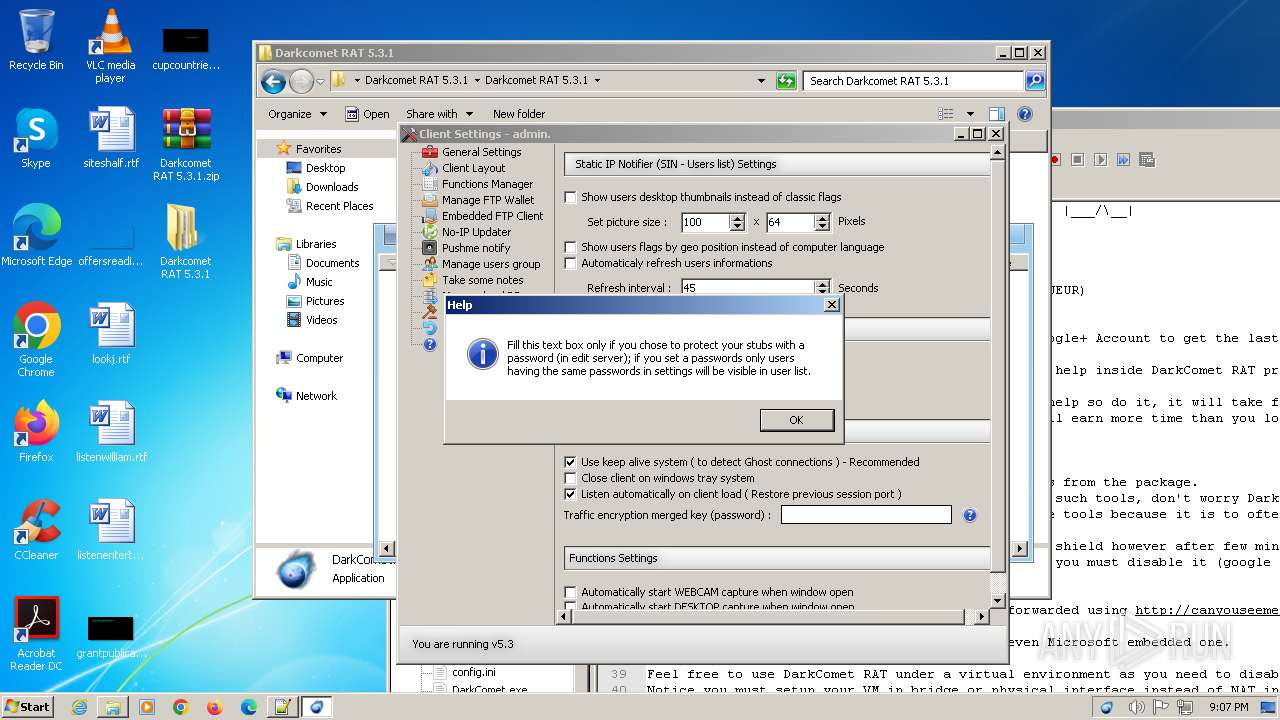Viewport: 1280px width, 720px height.
Task: Click the Pushme notify icon
Action: (x=429, y=248)
